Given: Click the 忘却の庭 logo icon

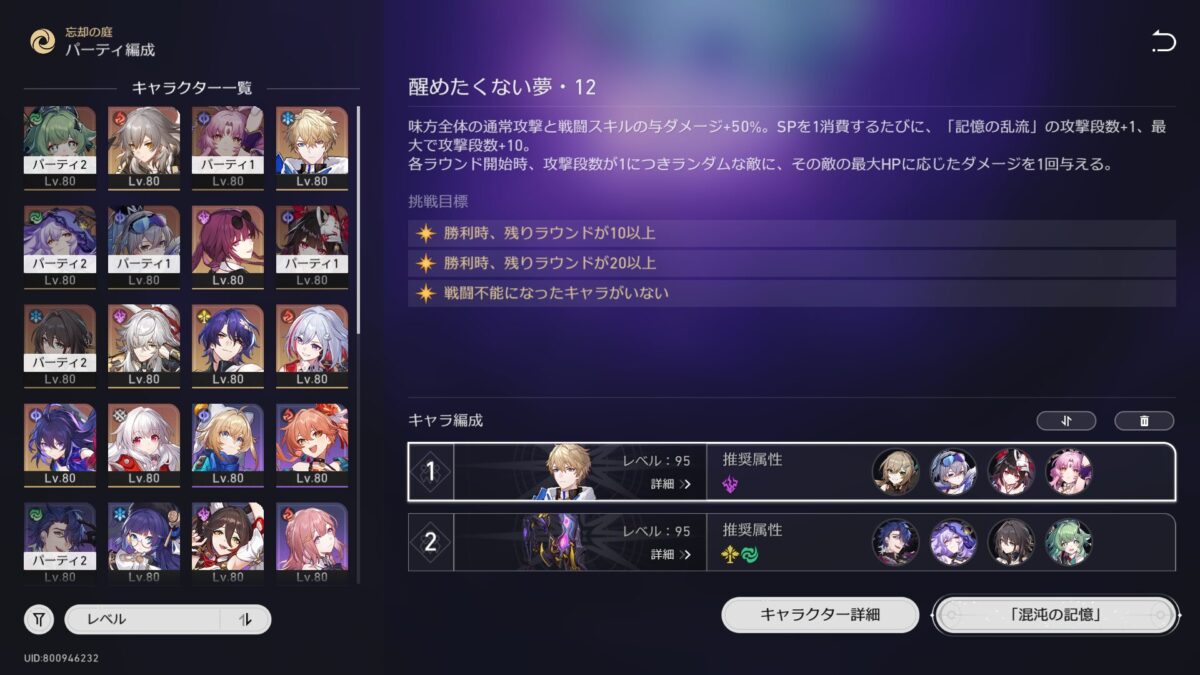Looking at the screenshot, I should click(43, 41).
